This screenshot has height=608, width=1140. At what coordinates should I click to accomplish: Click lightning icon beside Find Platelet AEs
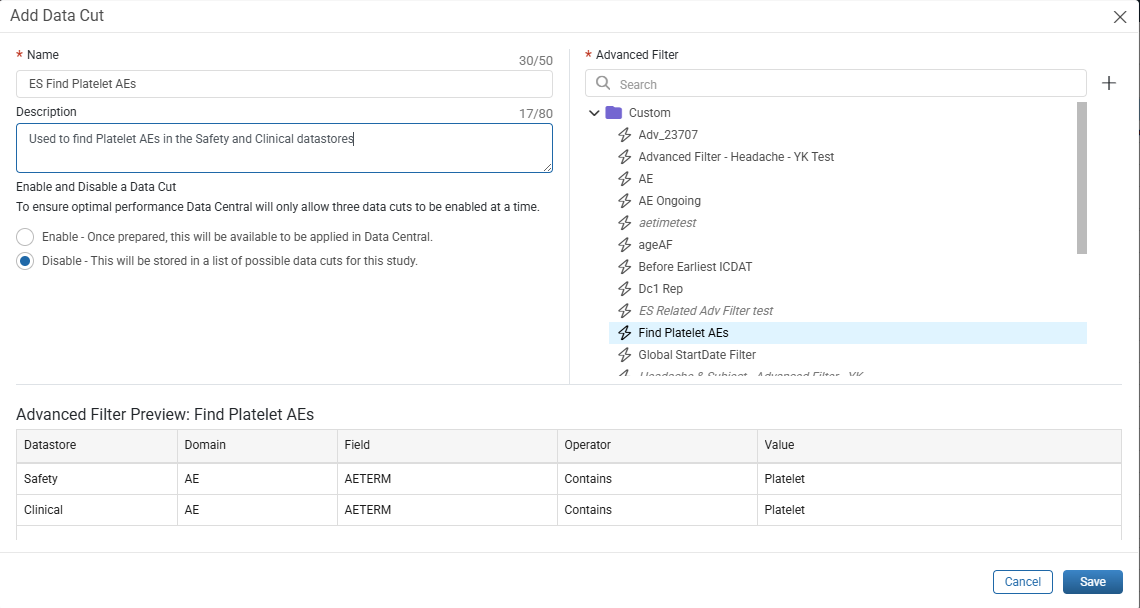pyautogui.click(x=624, y=332)
